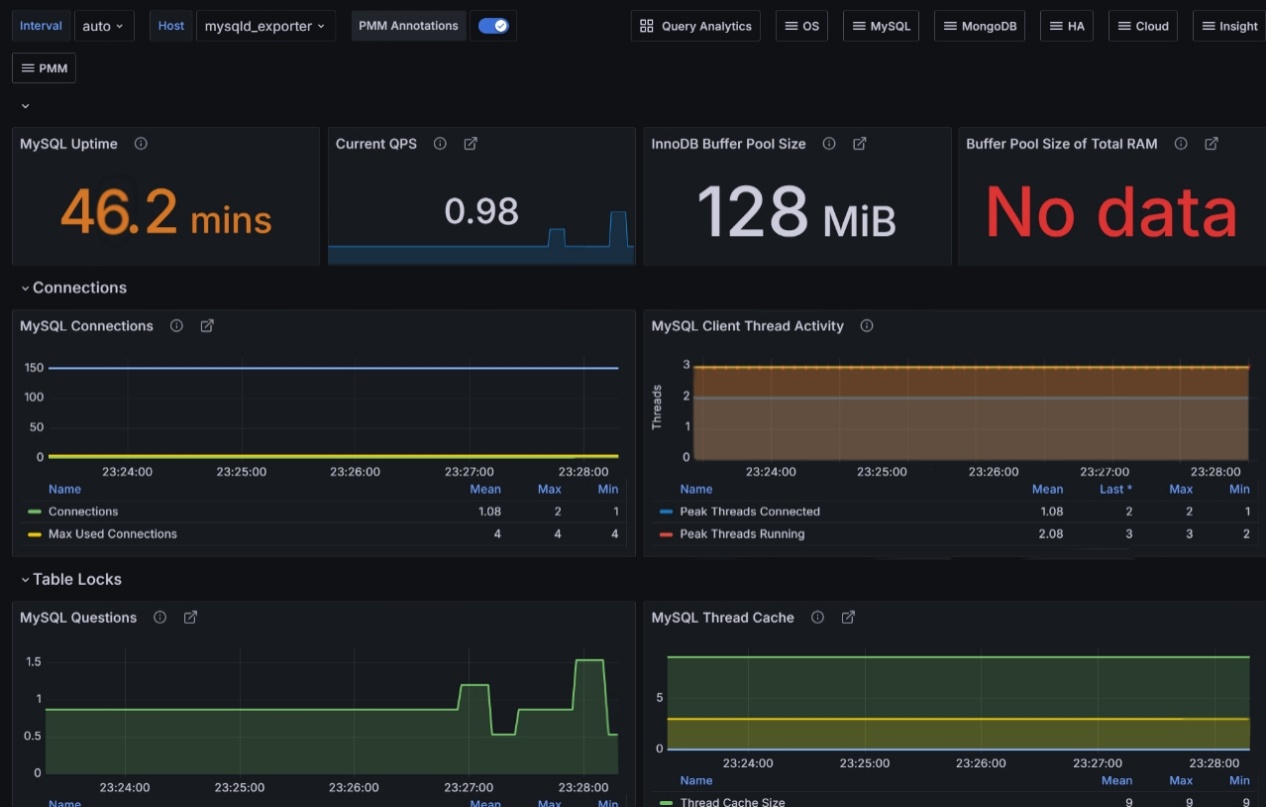Click the InnoDB Buffer Pool Size title
Image resolution: width=1266 pixels, height=807 pixels.
(729, 144)
